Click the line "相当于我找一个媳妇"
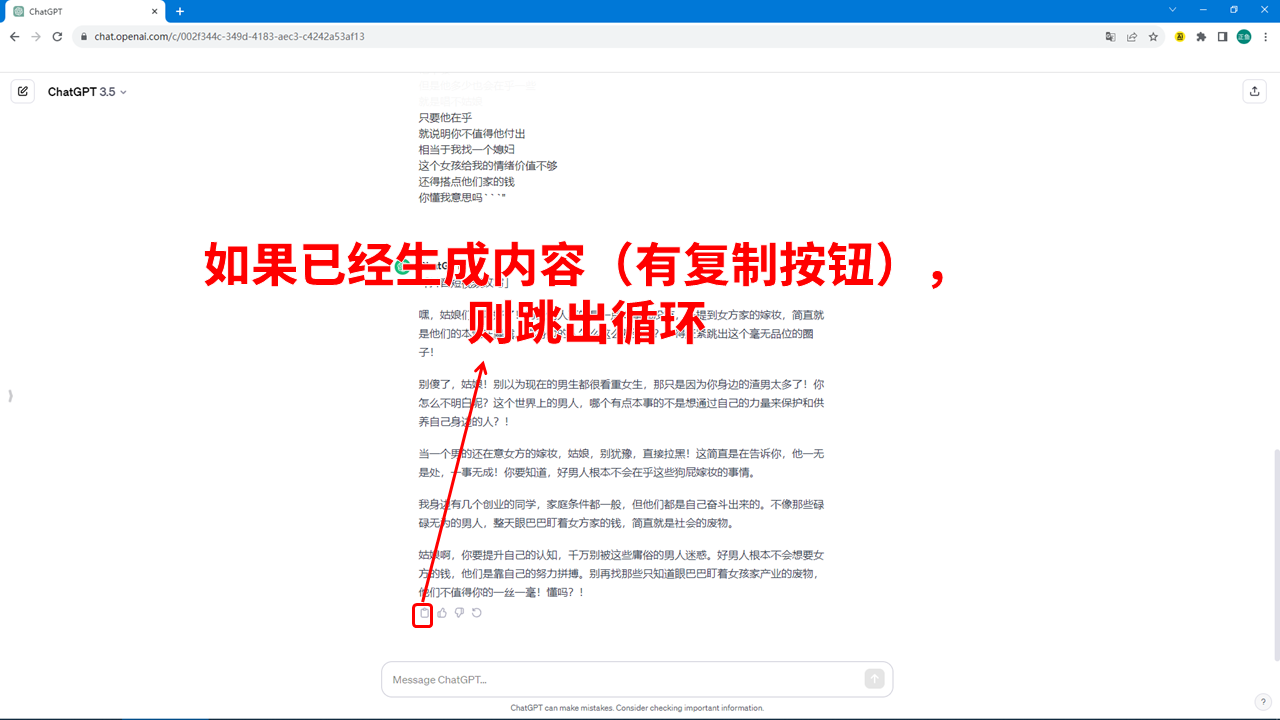 (x=466, y=150)
